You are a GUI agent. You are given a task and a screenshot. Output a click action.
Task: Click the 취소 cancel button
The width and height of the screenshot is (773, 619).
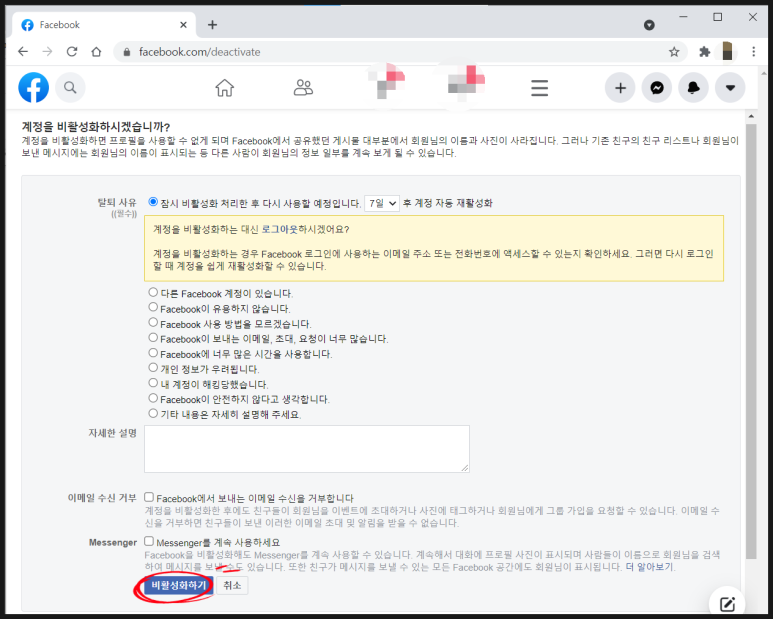point(232,585)
